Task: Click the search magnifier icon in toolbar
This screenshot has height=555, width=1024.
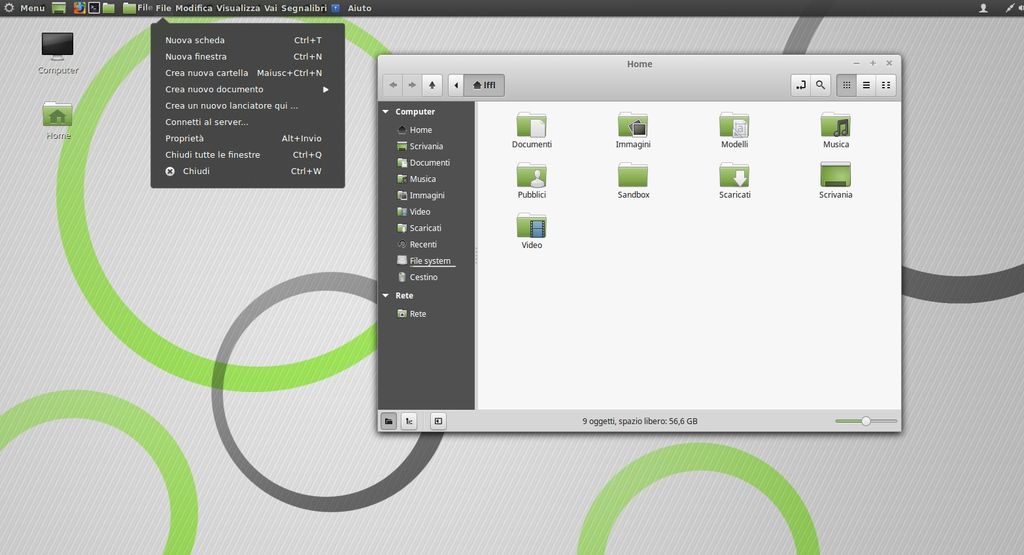Action: click(x=820, y=85)
